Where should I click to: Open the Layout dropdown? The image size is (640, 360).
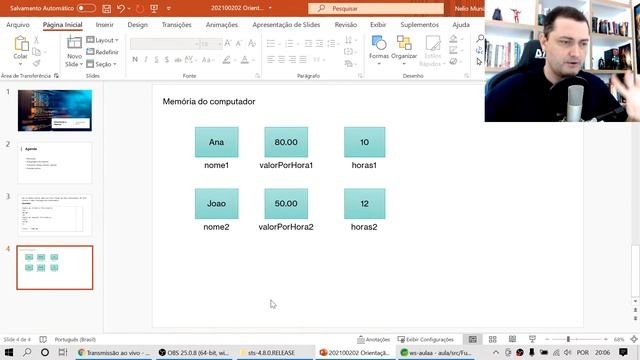(102, 40)
